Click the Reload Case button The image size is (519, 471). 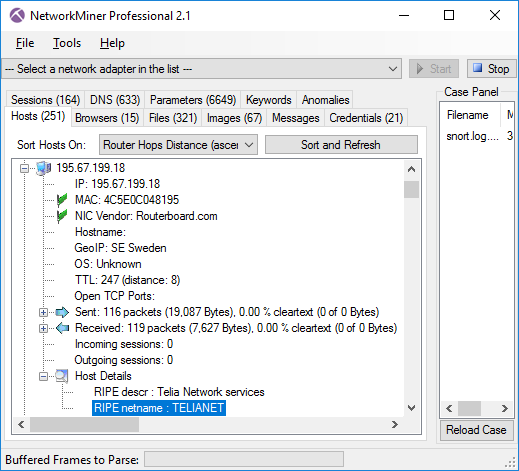476,430
